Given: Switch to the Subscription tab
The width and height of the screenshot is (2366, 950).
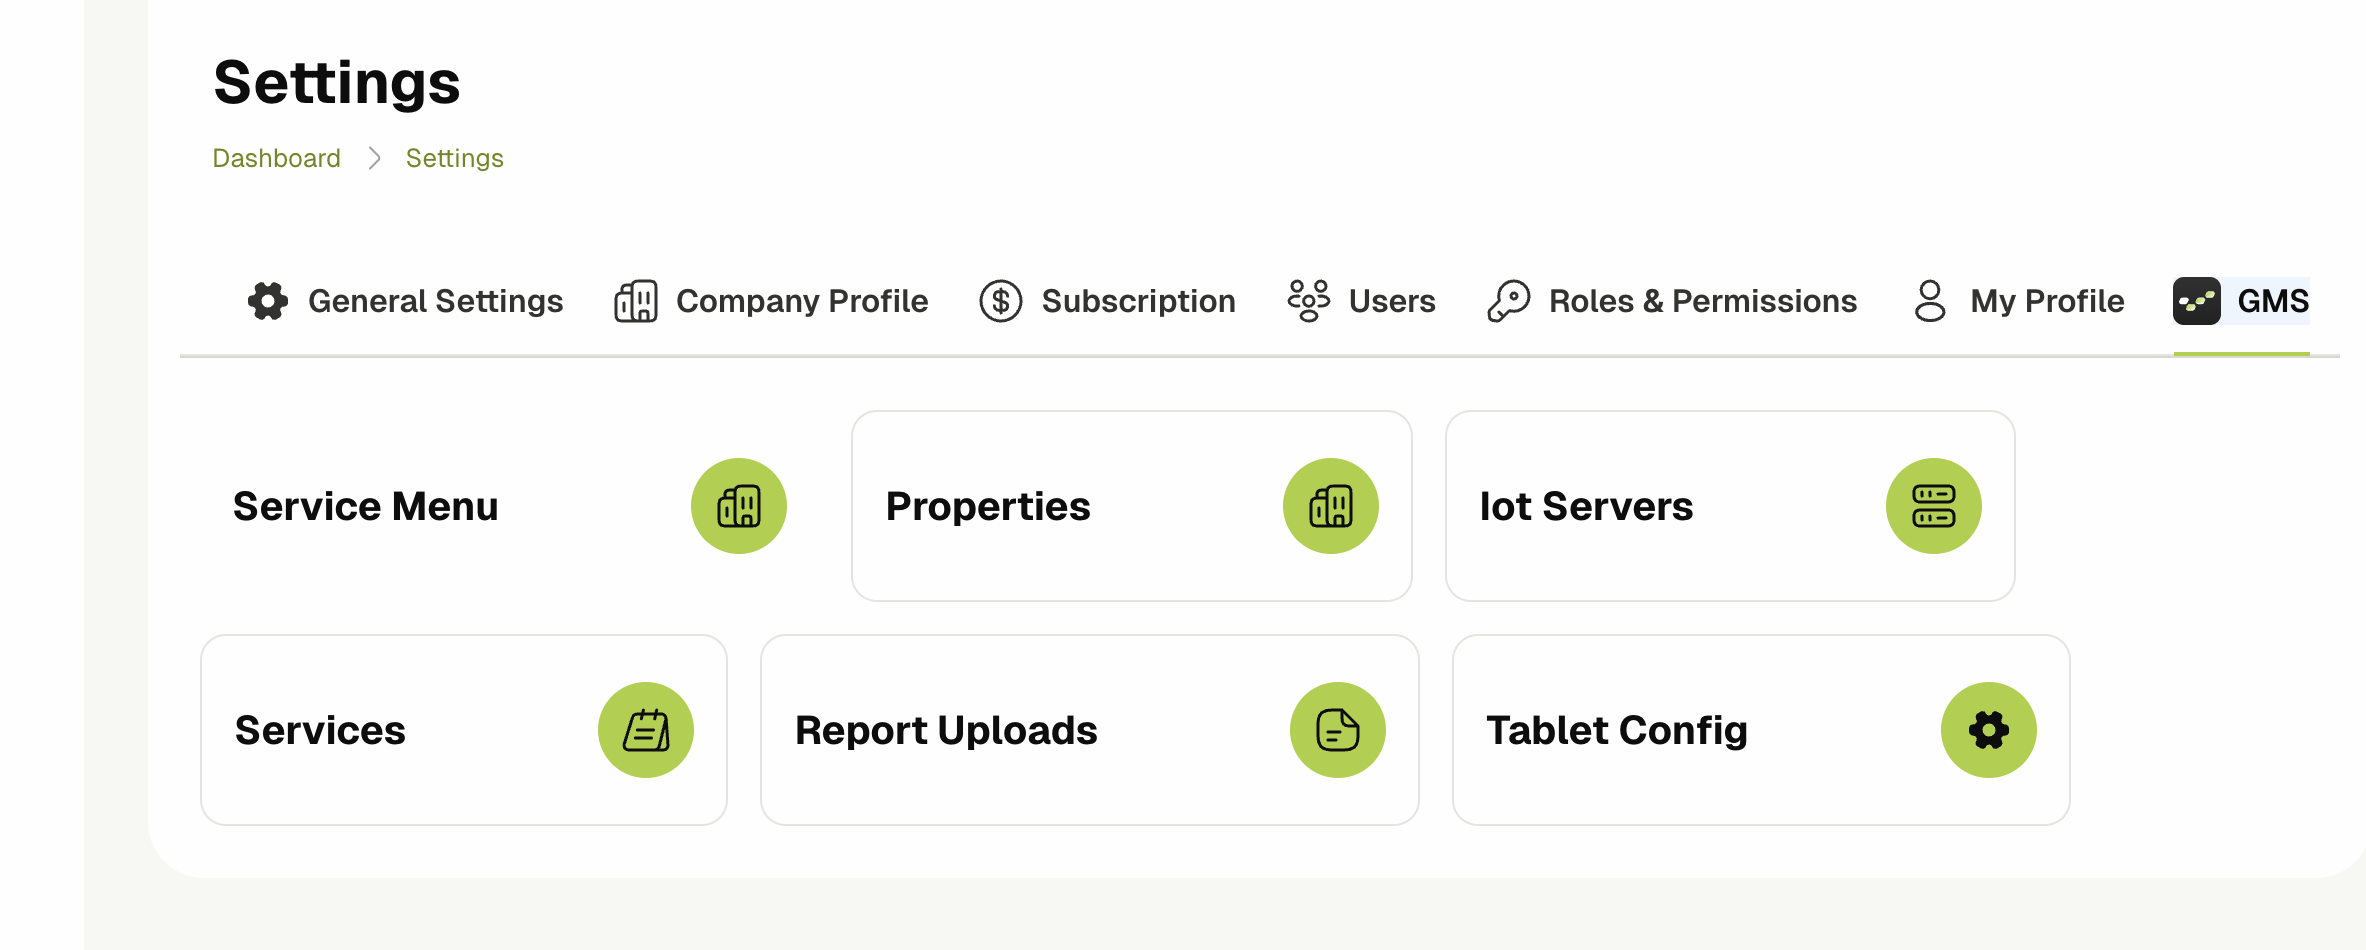Looking at the screenshot, I should point(1138,301).
